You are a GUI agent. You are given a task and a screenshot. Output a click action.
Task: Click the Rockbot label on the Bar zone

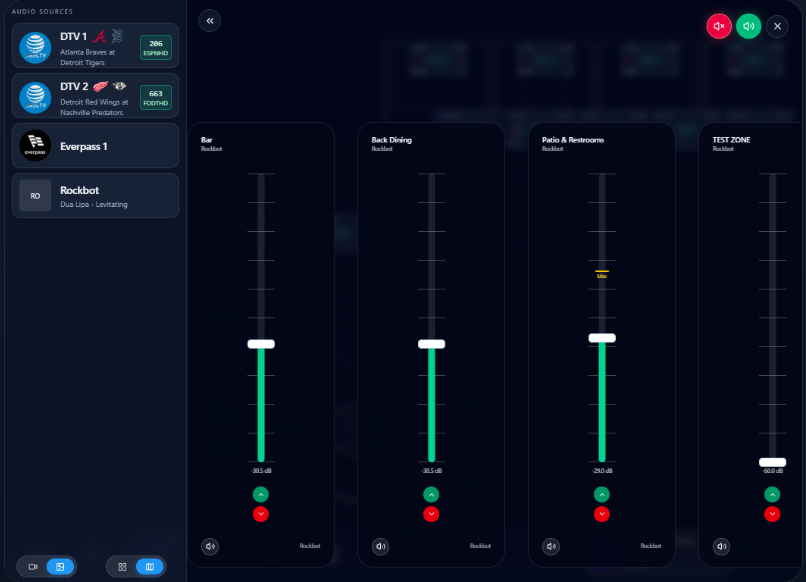[310, 546]
